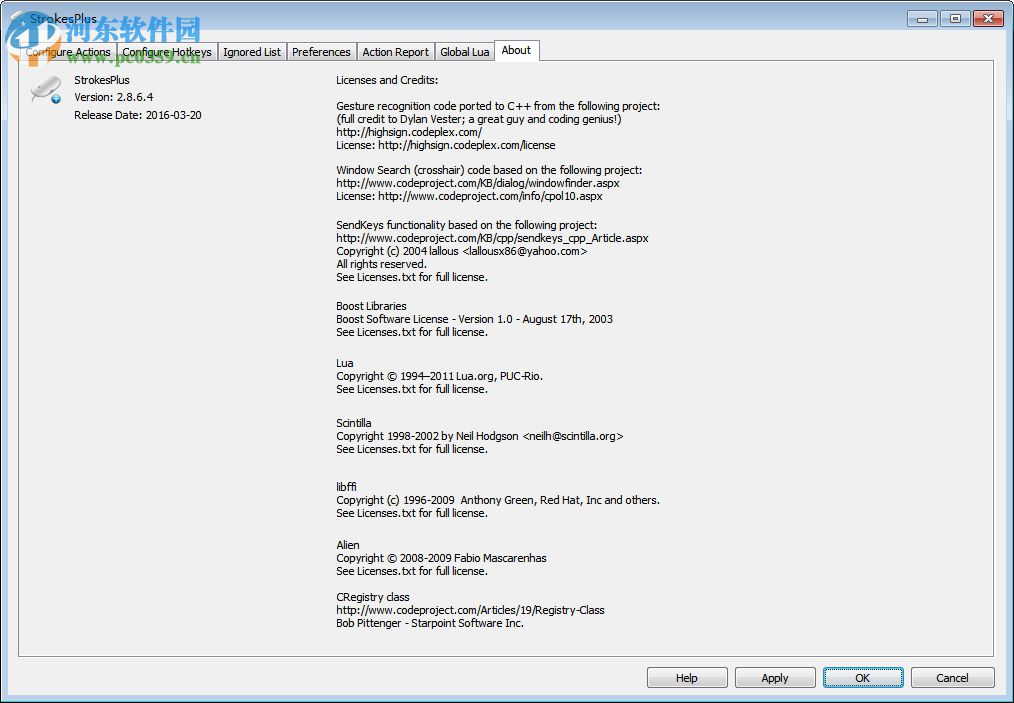Image resolution: width=1014 pixels, height=703 pixels.
Task: Click the StrokesPlus title bar icon
Action: coord(14,17)
